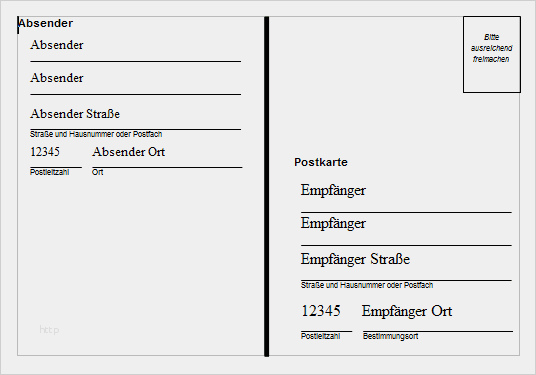Click the sender Straße und Hausnummer label
The height and width of the screenshot is (375, 536).
coord(96,134)
